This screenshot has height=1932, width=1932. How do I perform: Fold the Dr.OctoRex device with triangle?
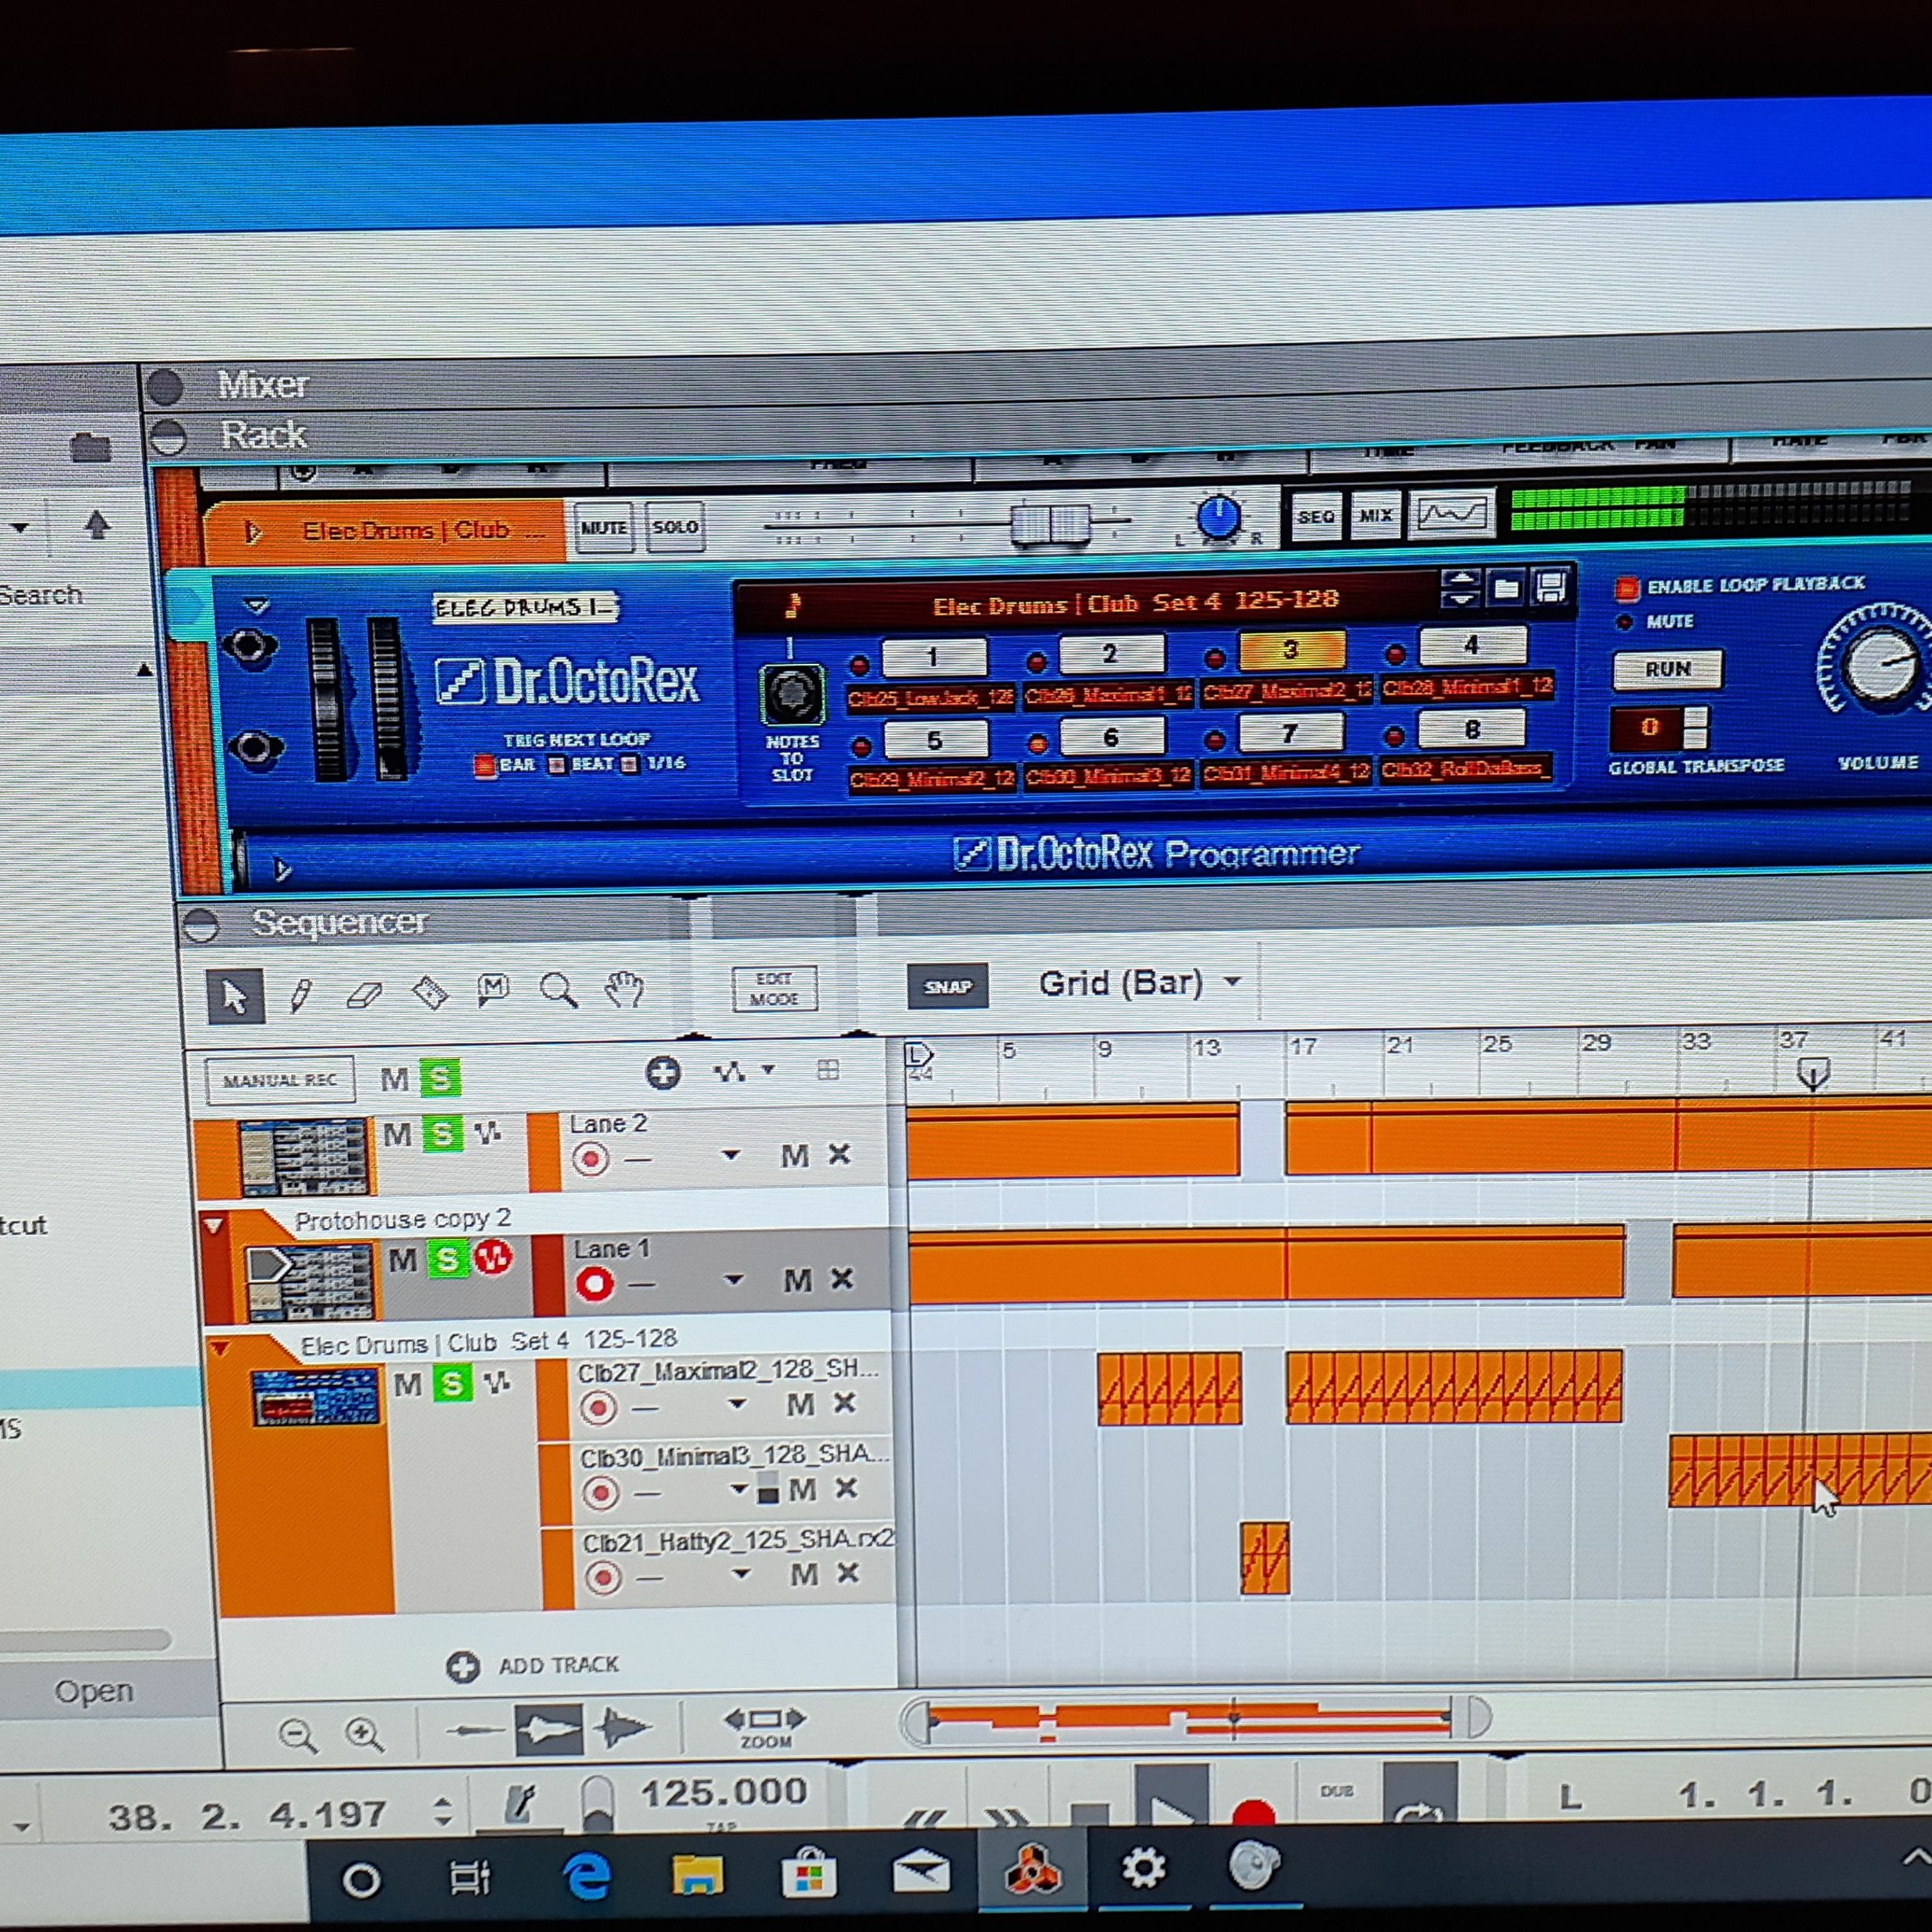pyautogui.click(x=257, y=606)
